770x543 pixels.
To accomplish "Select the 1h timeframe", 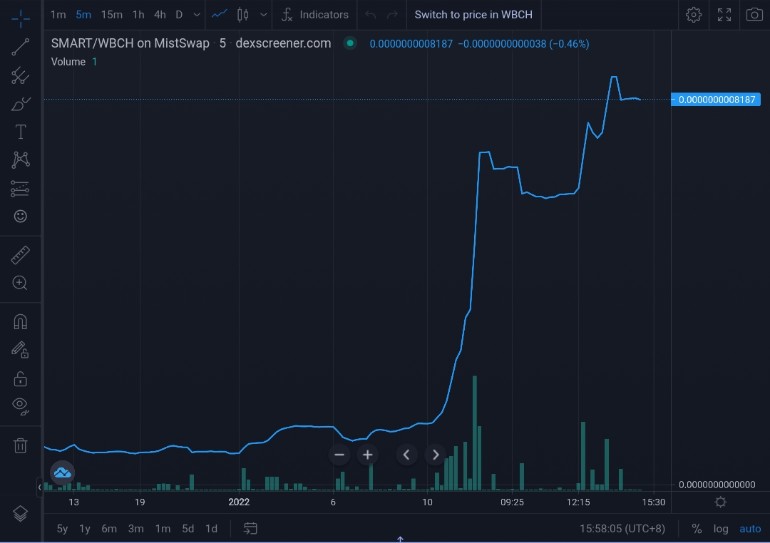I will [x=138, y=15].
